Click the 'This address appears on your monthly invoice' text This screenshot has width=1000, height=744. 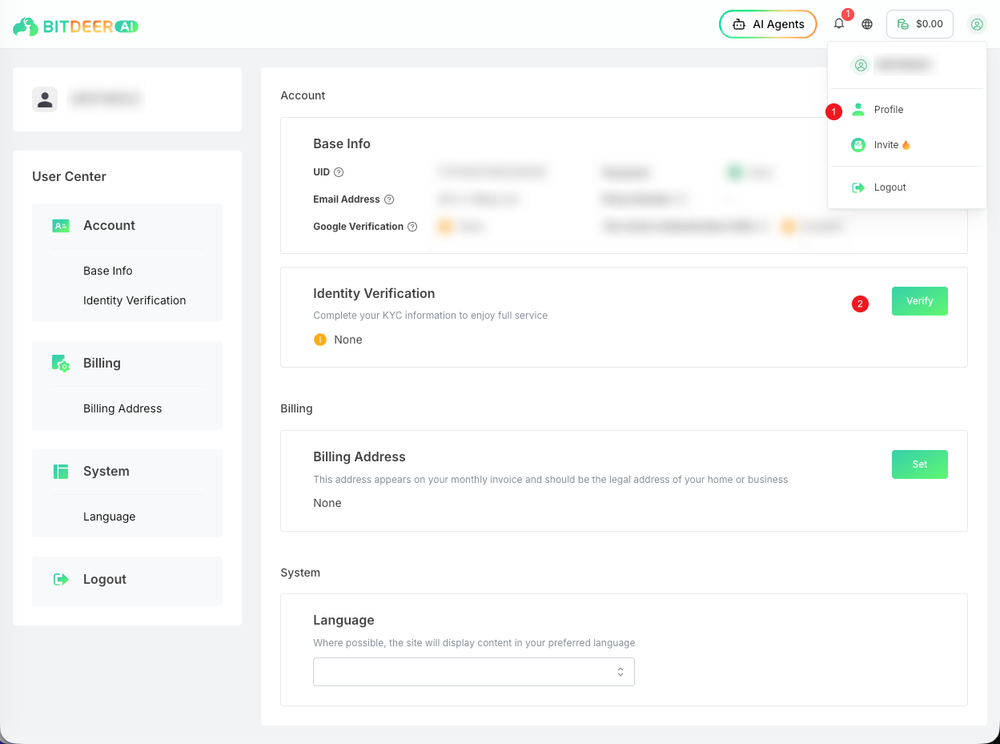pyautogui.click(x=550, y=479)
